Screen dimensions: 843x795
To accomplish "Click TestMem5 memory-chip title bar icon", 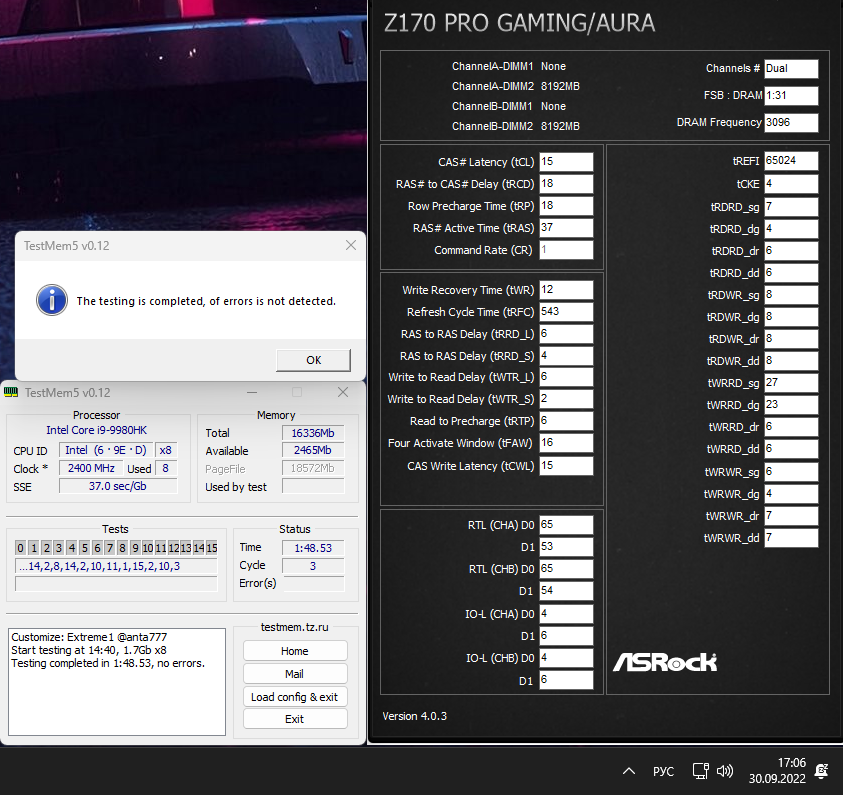I will click(x=11, y=392).
